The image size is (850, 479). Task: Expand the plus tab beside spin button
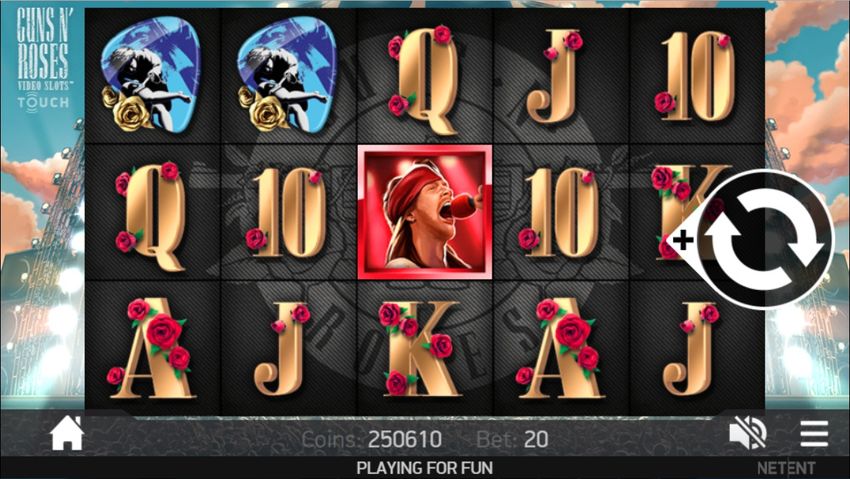(683, 240)
